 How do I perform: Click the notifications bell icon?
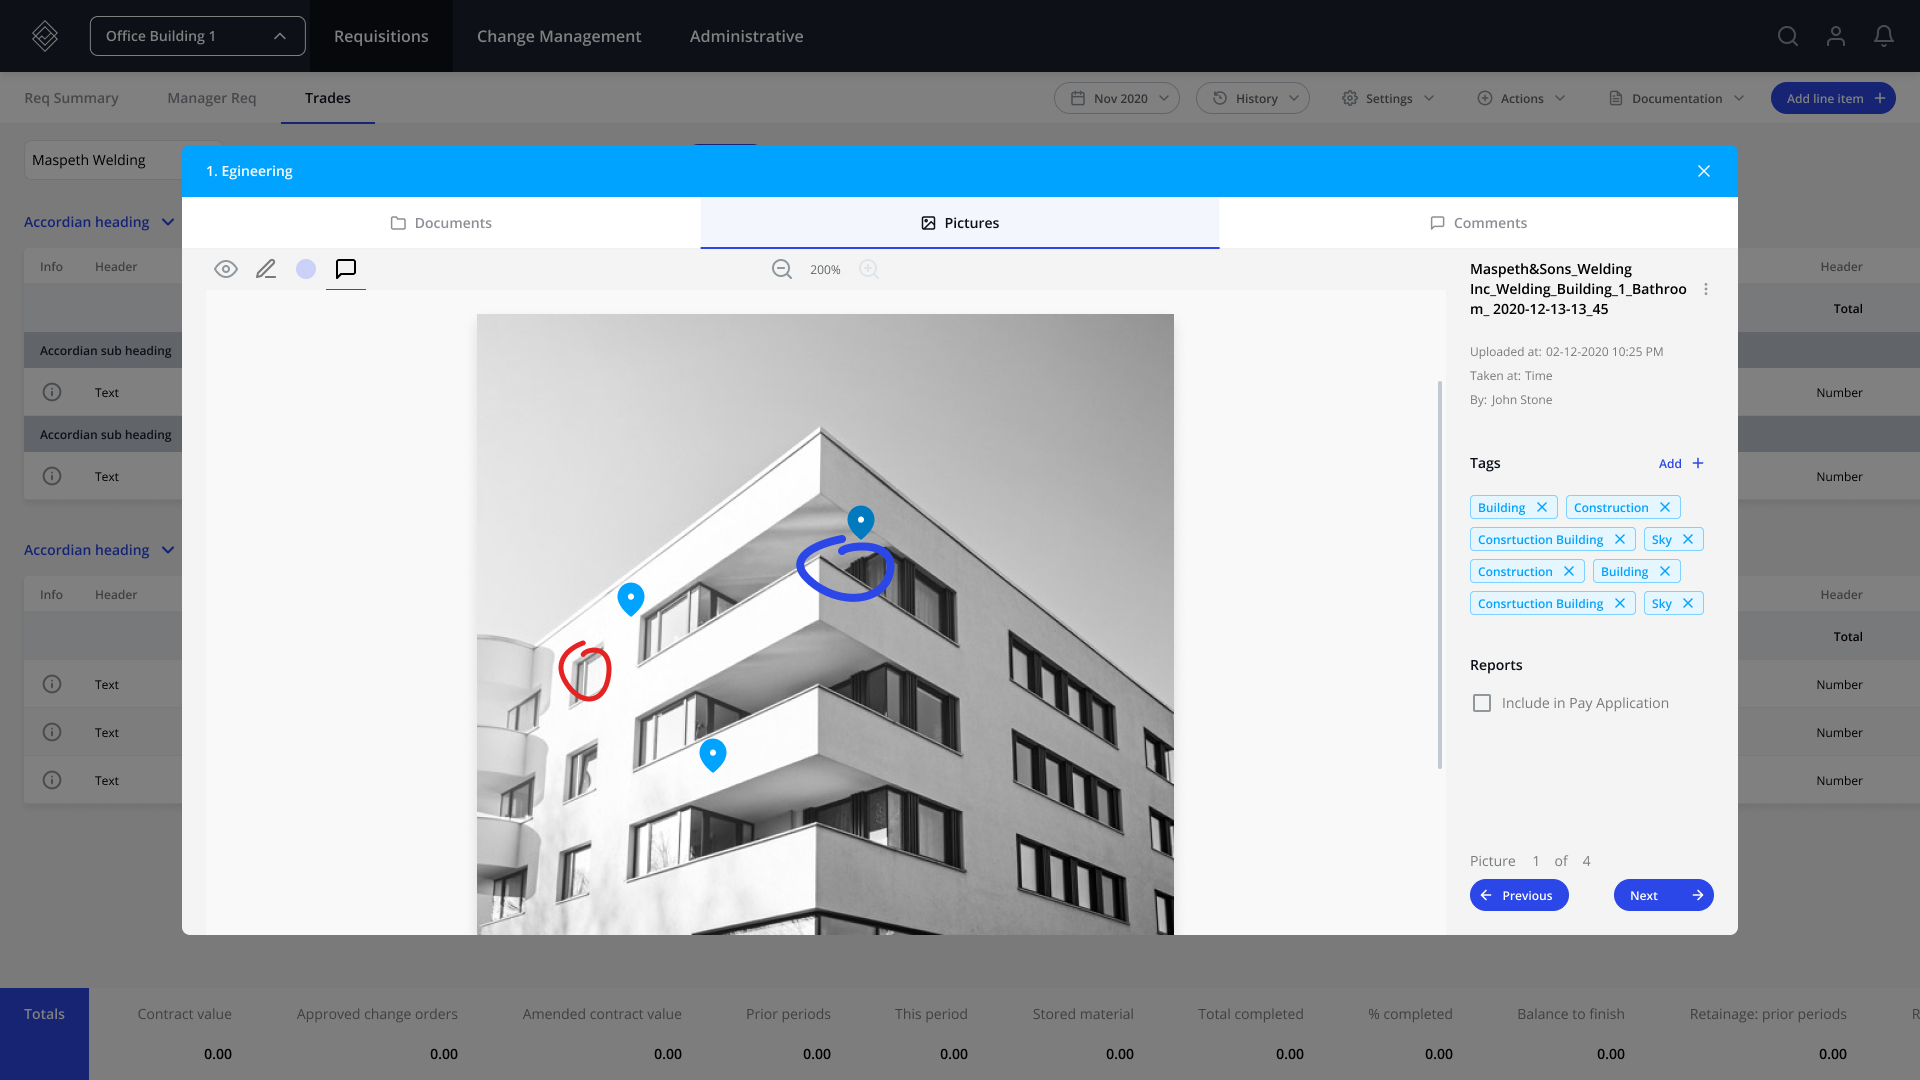pyautogui.click(x=1883, y=36)
